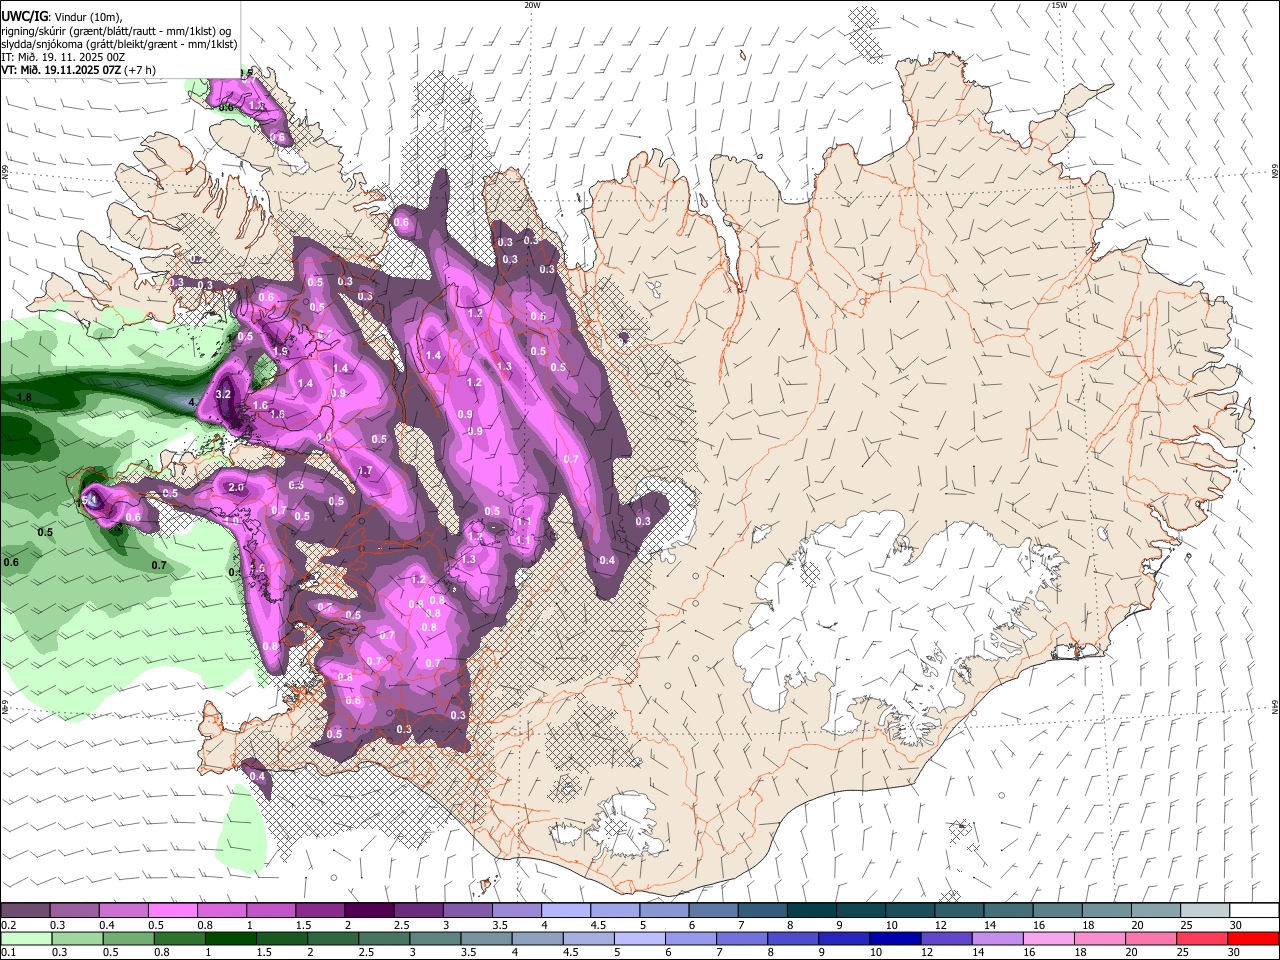Pick bottom legend navy swatch between 10 and 12
1280x960 pixels.
894,939
